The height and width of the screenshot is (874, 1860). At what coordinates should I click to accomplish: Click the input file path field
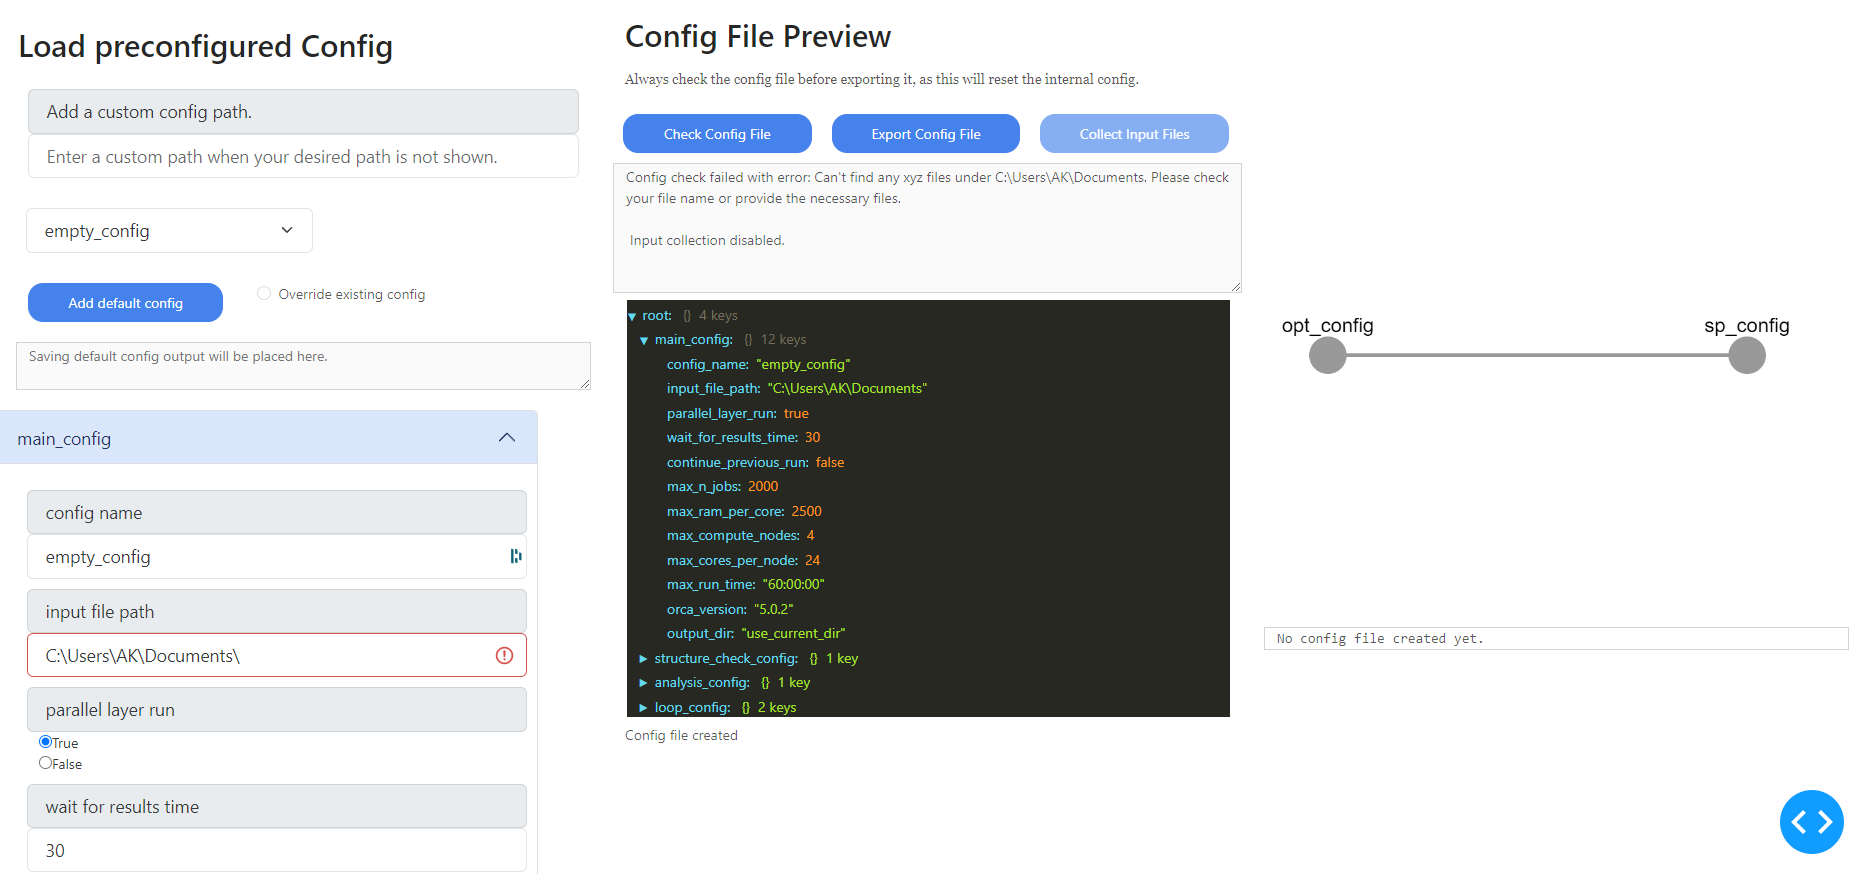click(x=277, y=655)
